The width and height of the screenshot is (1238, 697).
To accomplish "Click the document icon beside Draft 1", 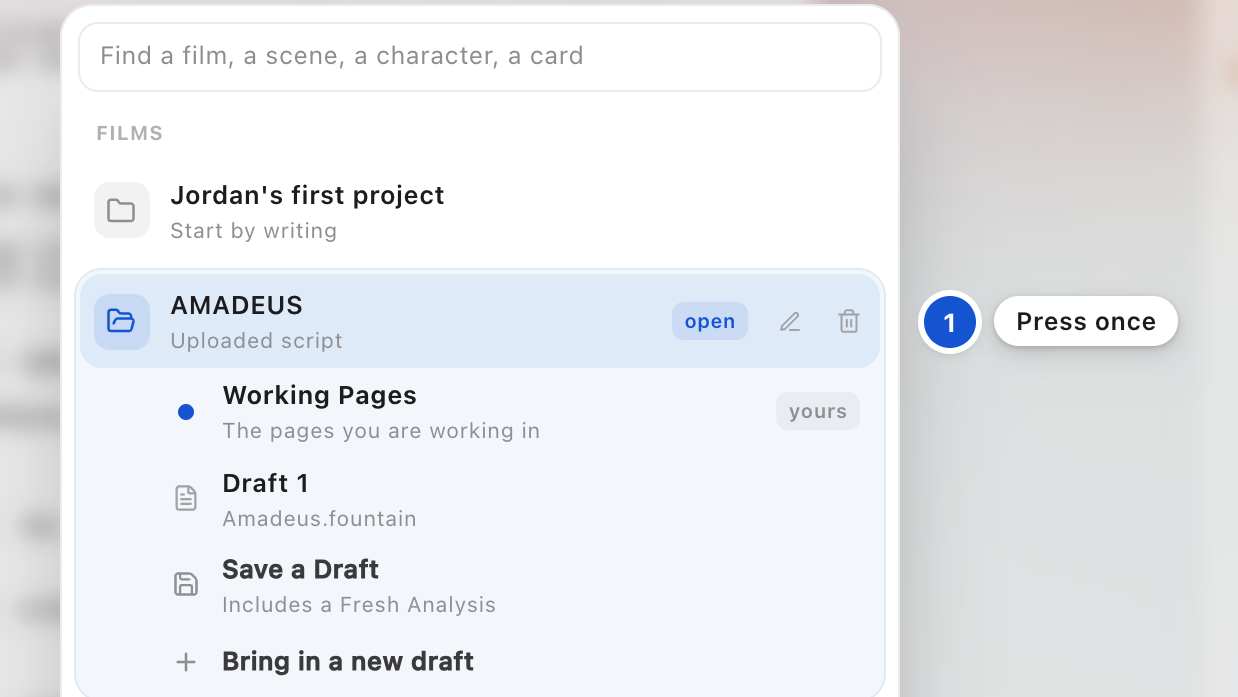I will [186, 498].
